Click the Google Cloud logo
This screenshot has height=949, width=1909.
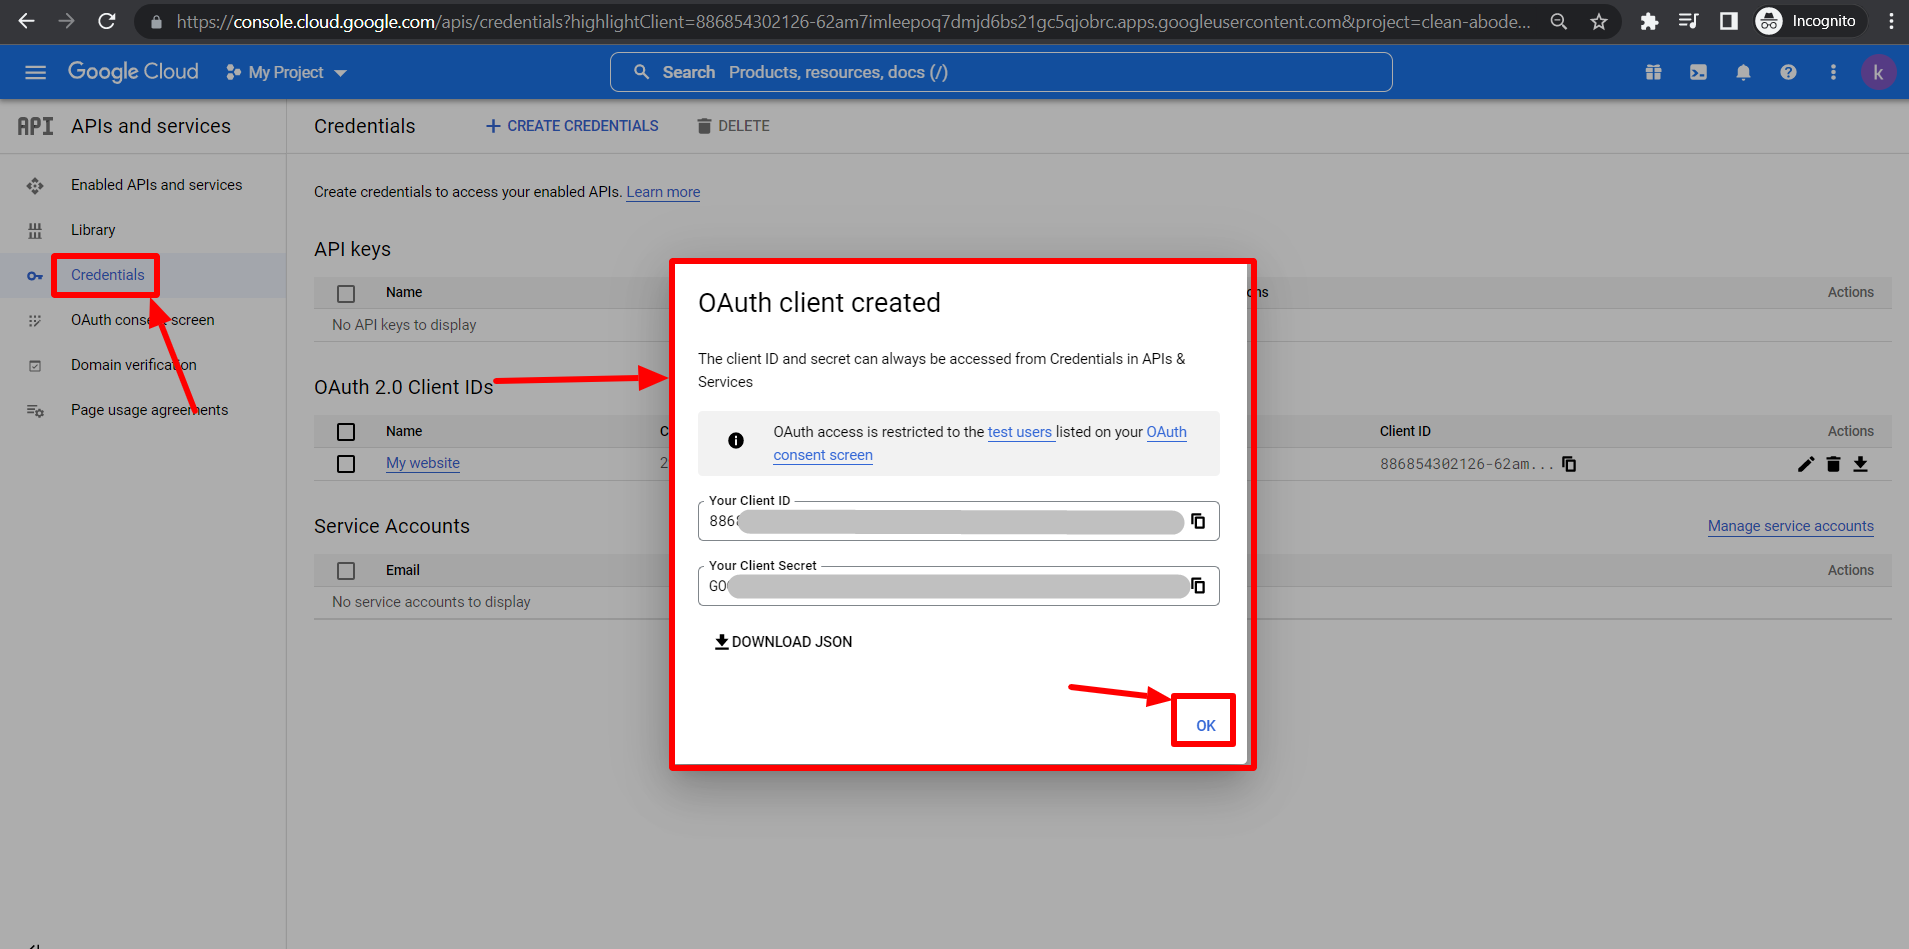pos(133,72)
